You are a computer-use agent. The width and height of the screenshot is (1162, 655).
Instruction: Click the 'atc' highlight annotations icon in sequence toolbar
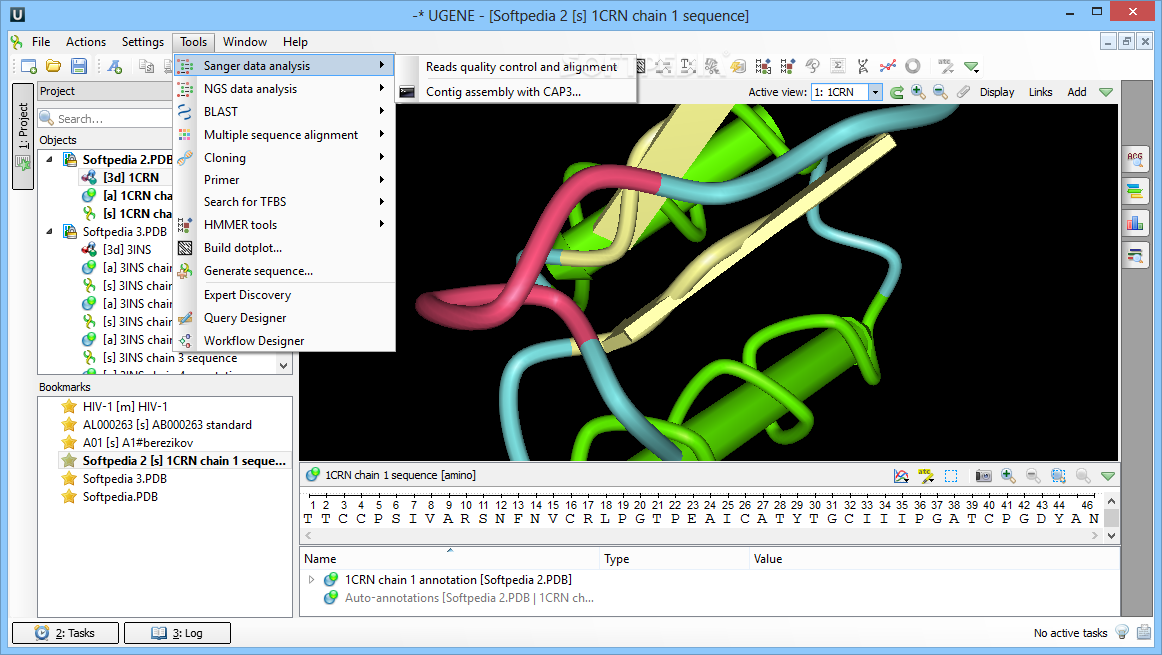926,476
